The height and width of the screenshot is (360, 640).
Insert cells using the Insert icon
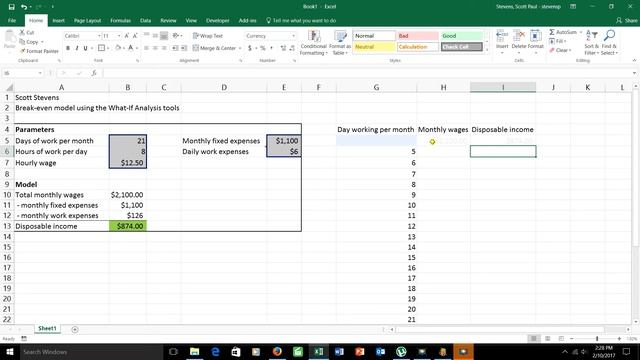[x=502, y=36]
